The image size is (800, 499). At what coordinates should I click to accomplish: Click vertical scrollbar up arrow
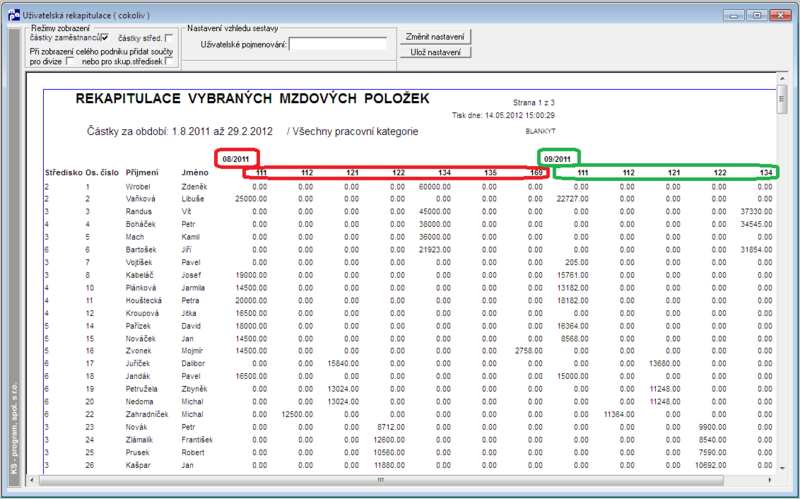[x=782, y=78]
